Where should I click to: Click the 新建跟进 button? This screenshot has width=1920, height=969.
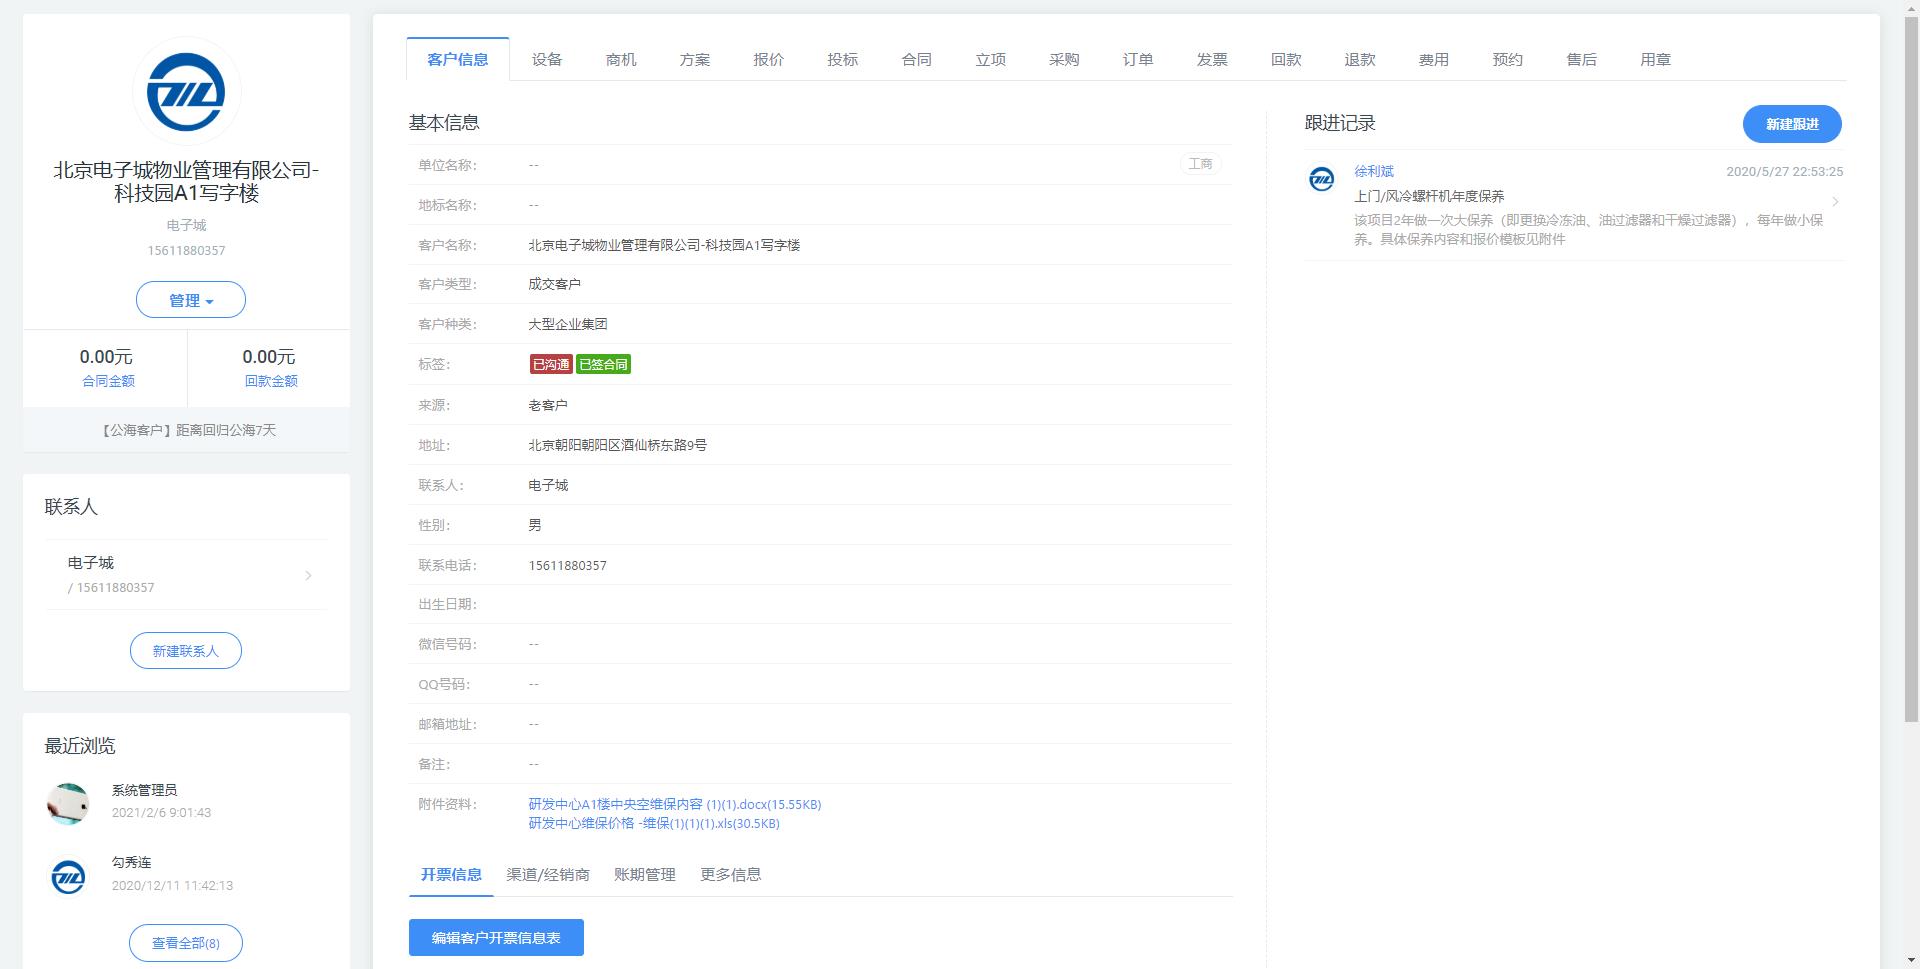pos(1791,124)
